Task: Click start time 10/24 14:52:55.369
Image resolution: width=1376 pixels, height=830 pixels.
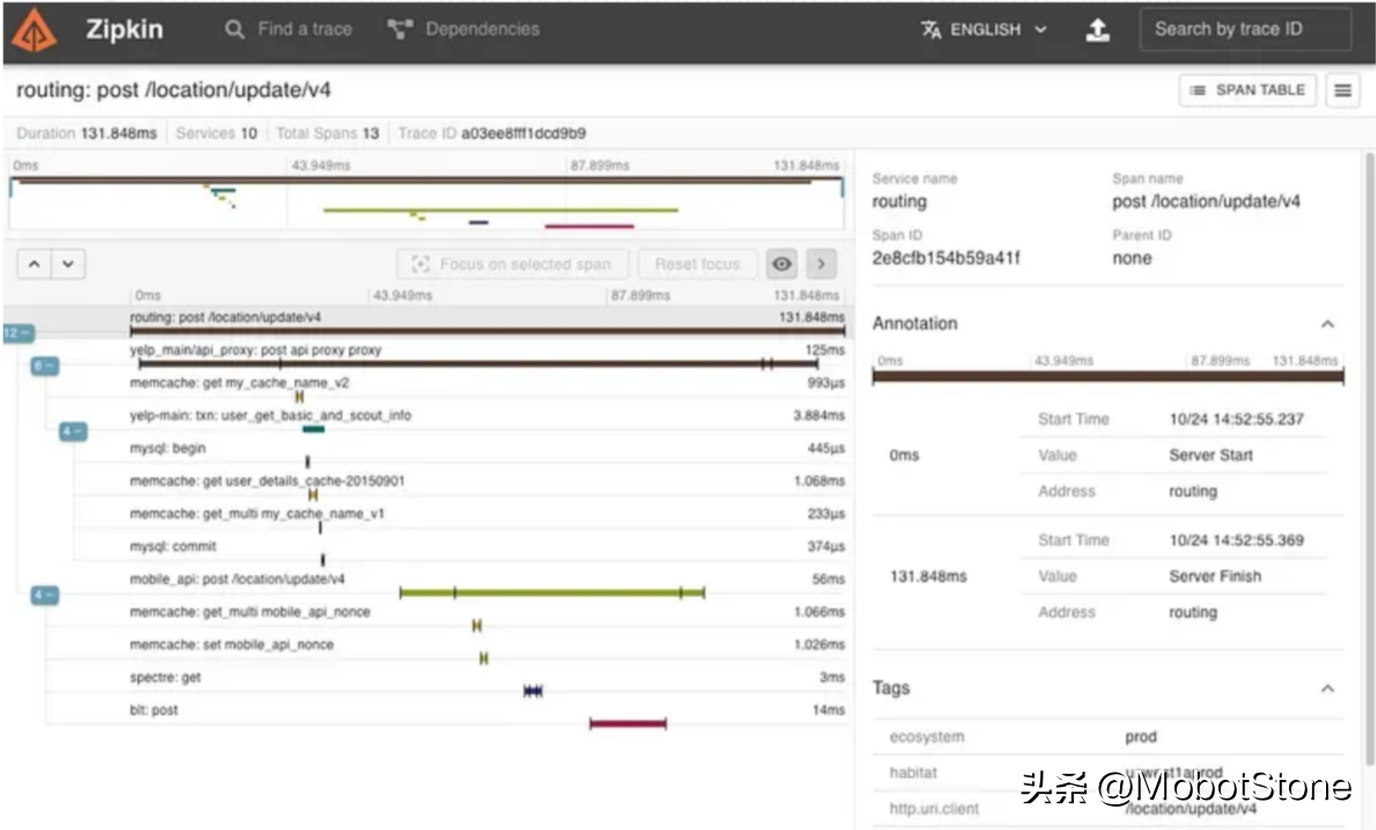Action: (x=1237, y=540)
